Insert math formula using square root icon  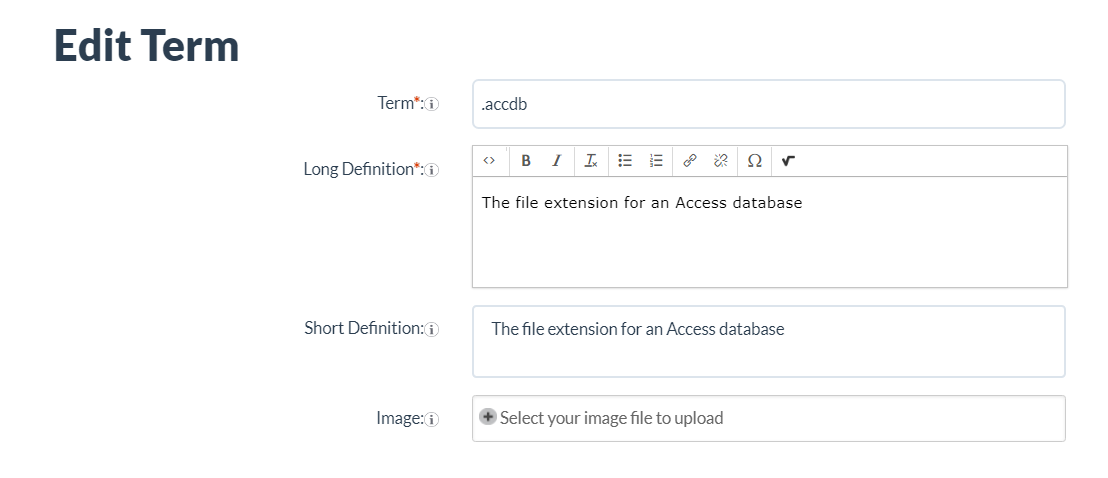789,161
